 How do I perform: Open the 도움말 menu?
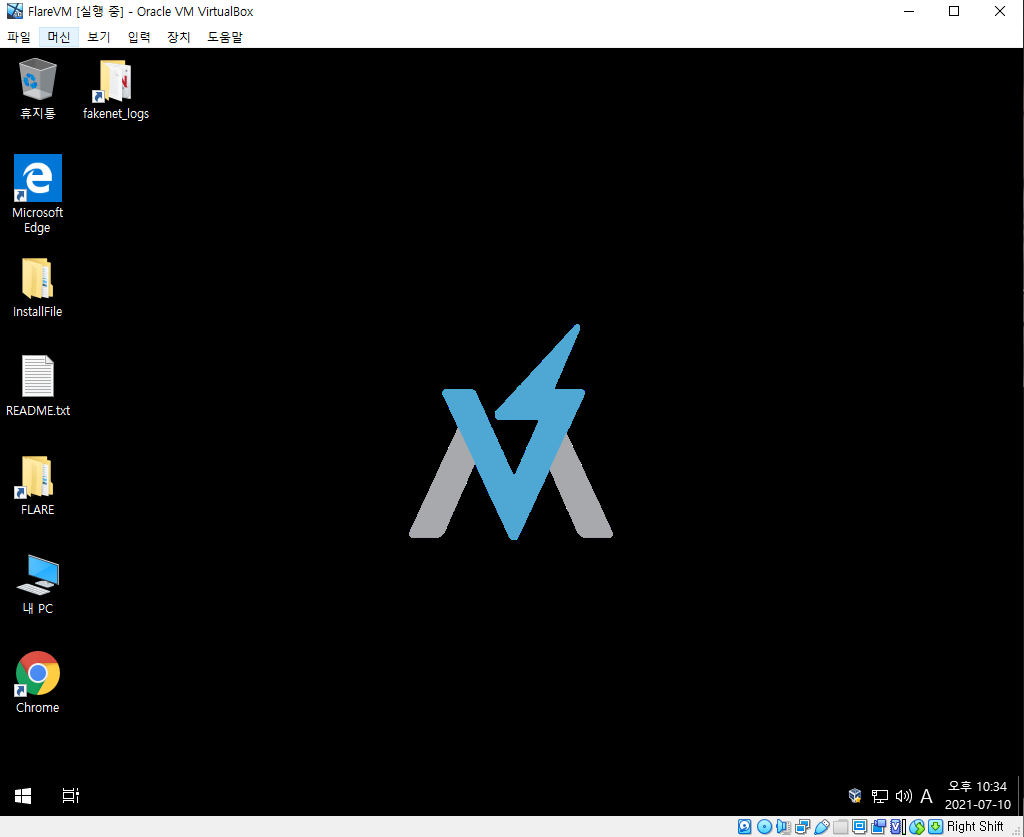[225, 37]
